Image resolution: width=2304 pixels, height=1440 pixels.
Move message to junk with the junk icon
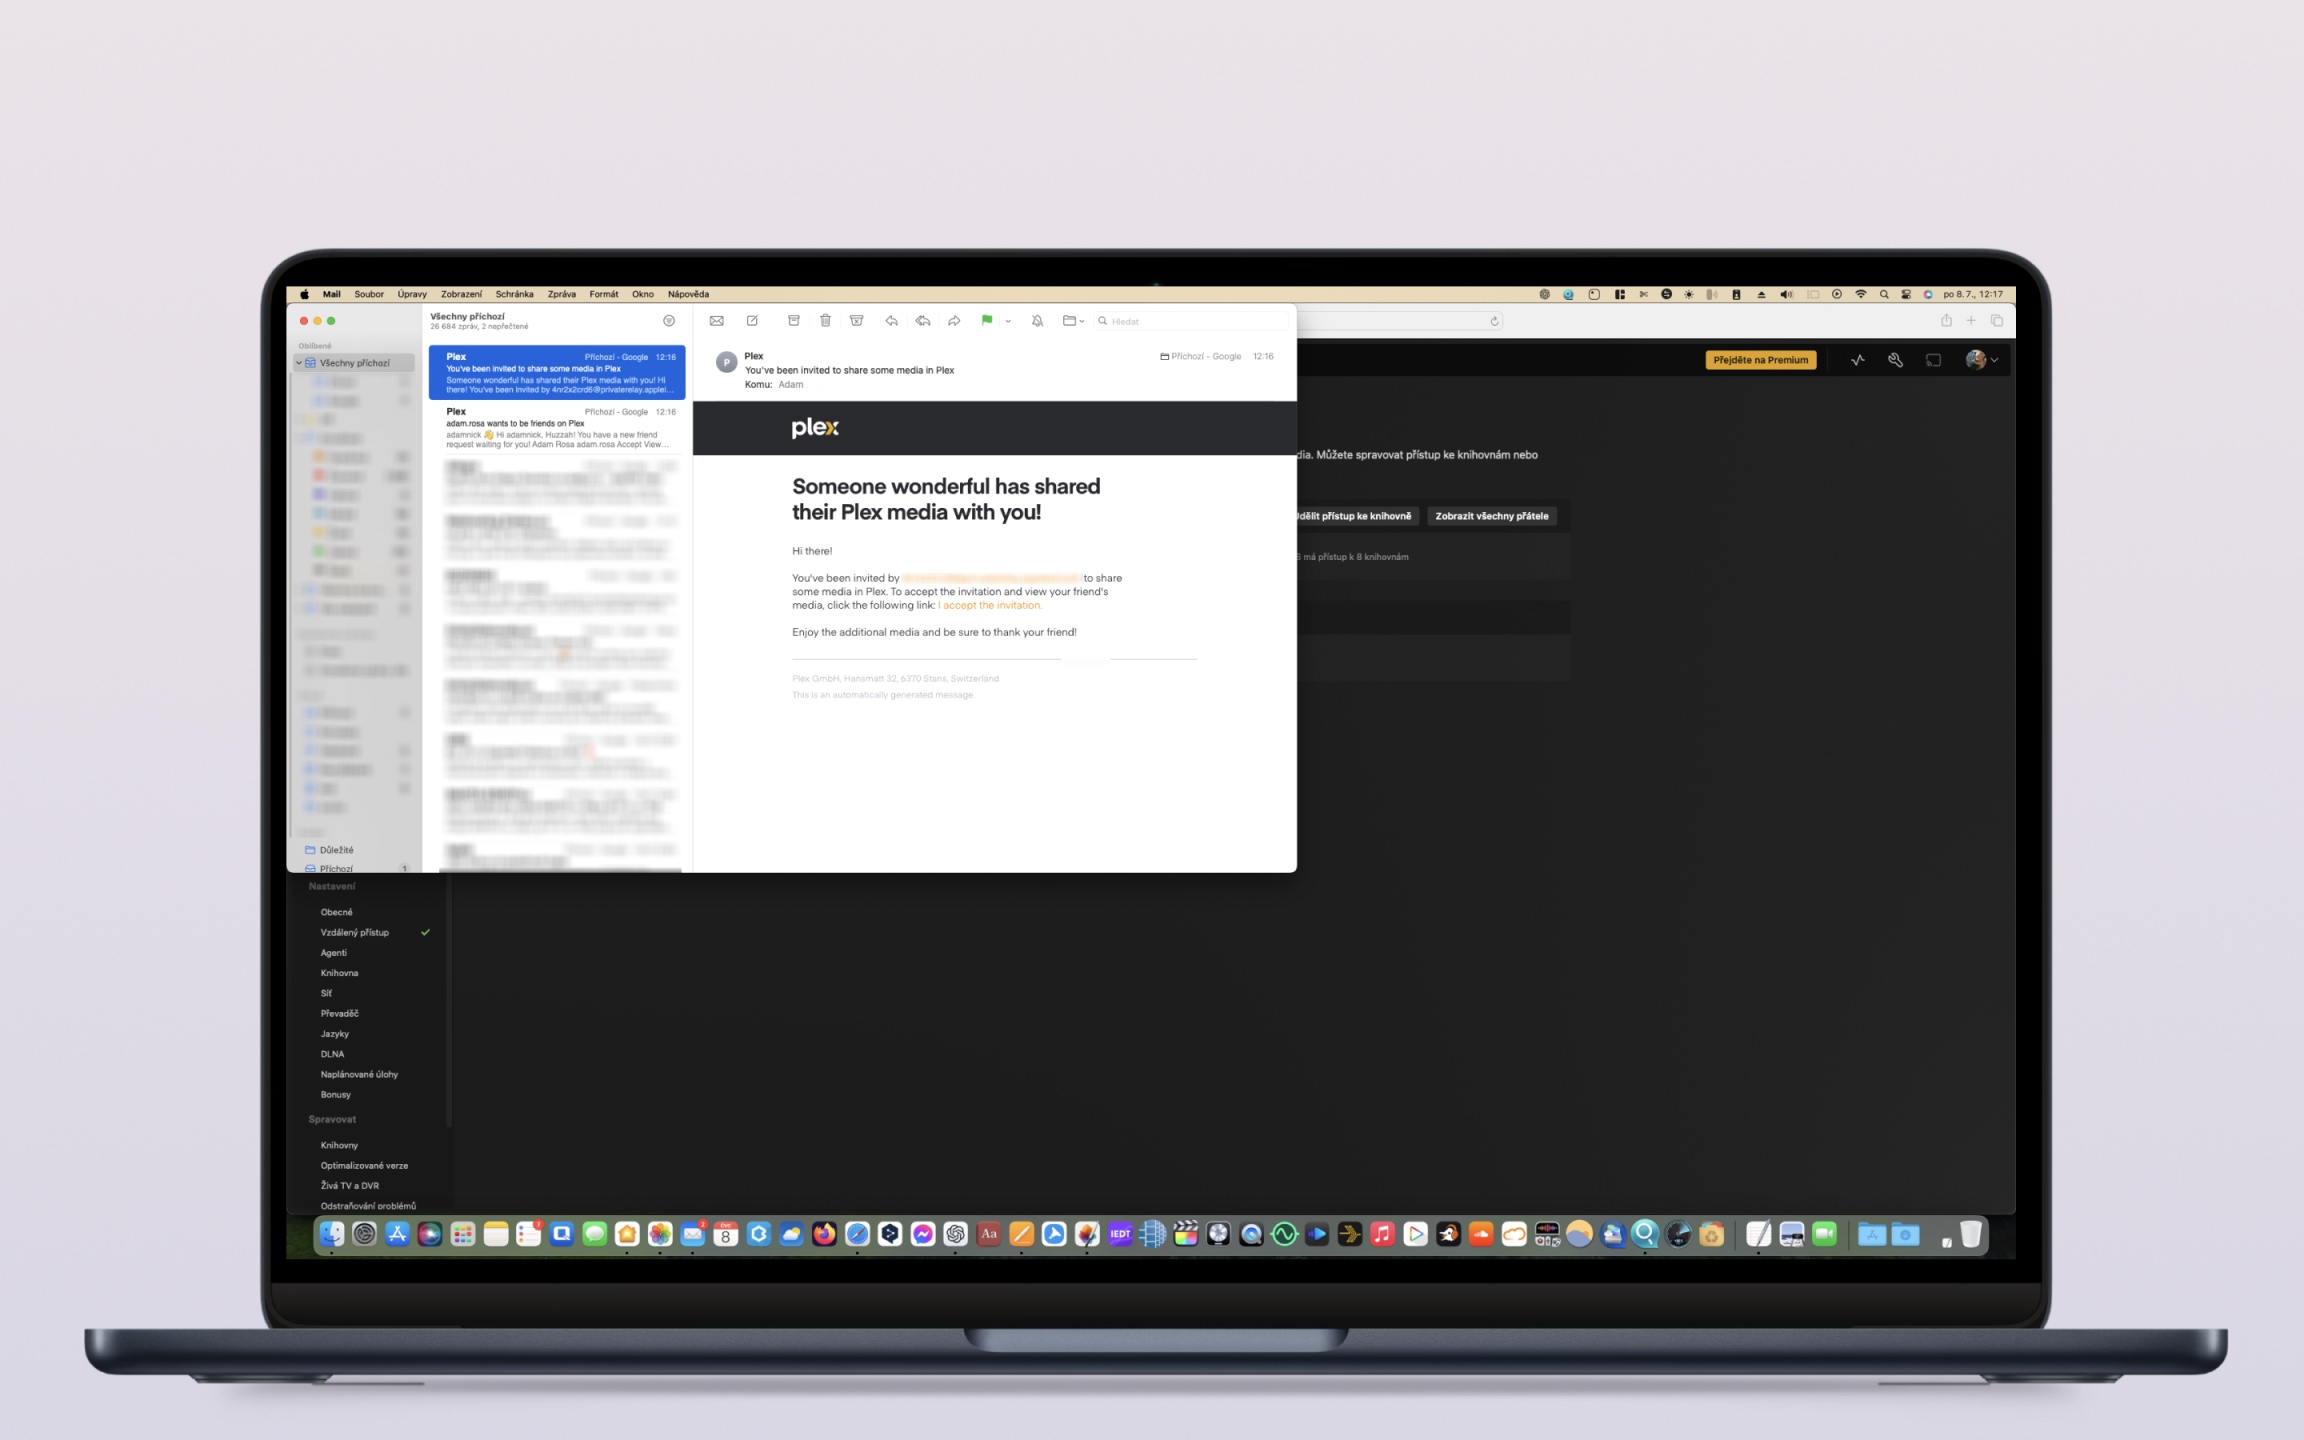tap(856, 321)
